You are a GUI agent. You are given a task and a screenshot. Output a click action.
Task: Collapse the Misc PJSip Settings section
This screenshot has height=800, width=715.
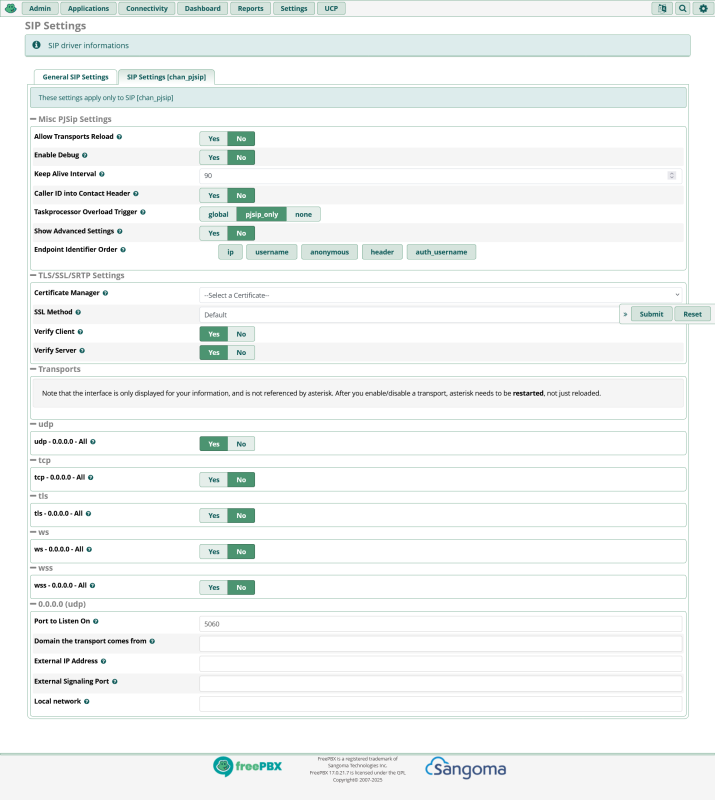tap(34, 118)
